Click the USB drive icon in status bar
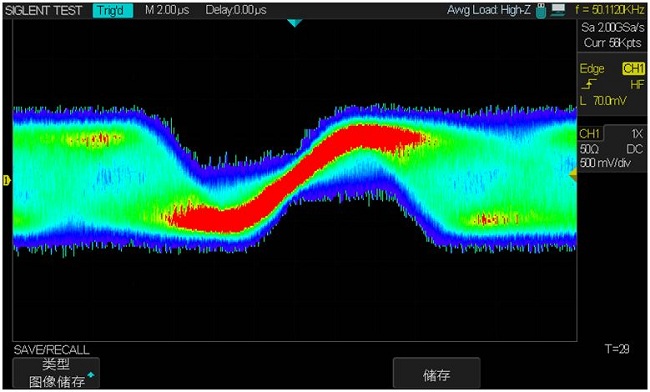650x392 pixels. tap(541, 11)
